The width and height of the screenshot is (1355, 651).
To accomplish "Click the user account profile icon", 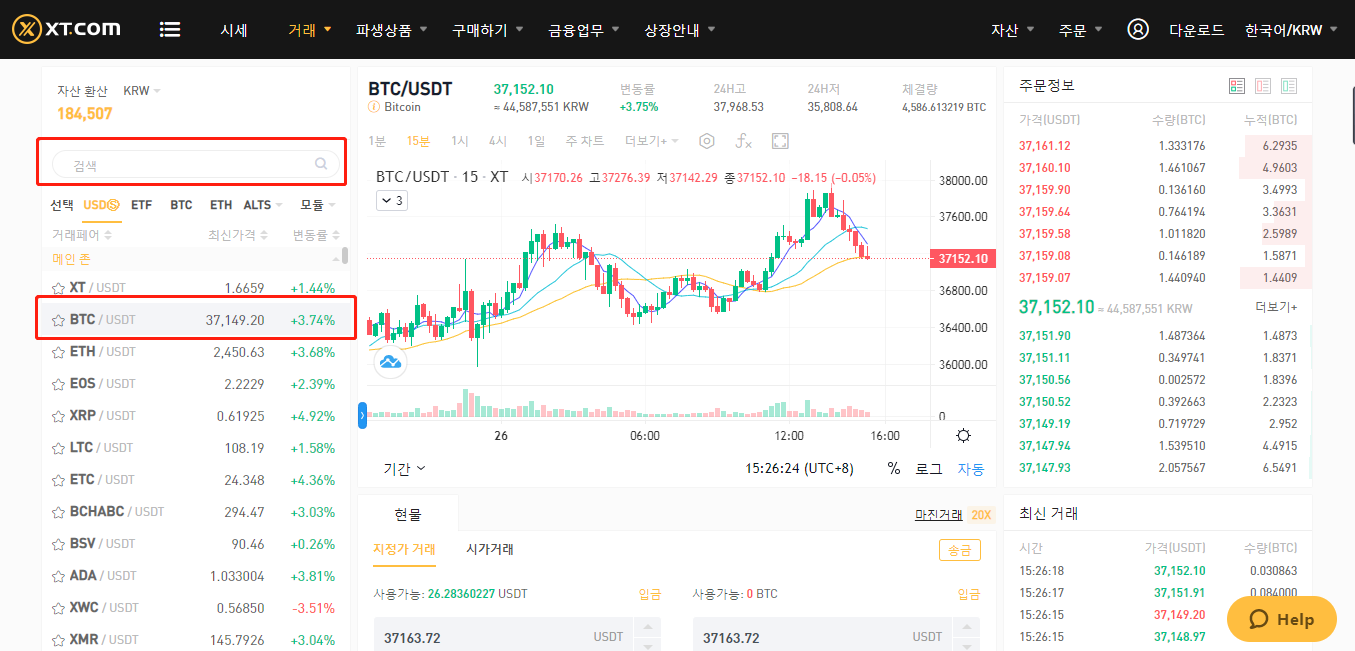I will 1138,30.
